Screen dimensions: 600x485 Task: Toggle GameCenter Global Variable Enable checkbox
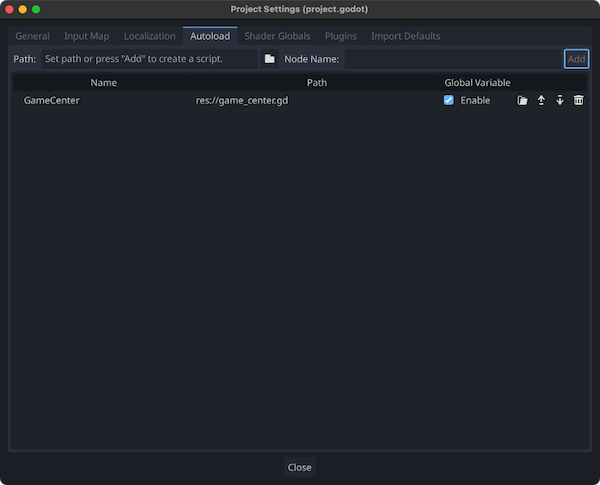[449, 101]
